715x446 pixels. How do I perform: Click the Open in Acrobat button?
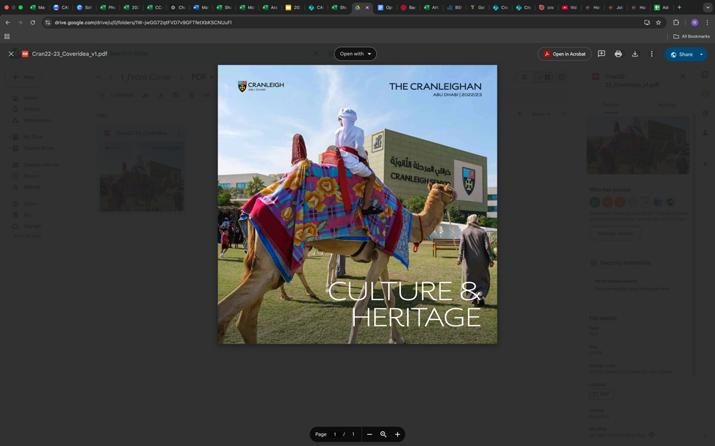click(565, 54)
